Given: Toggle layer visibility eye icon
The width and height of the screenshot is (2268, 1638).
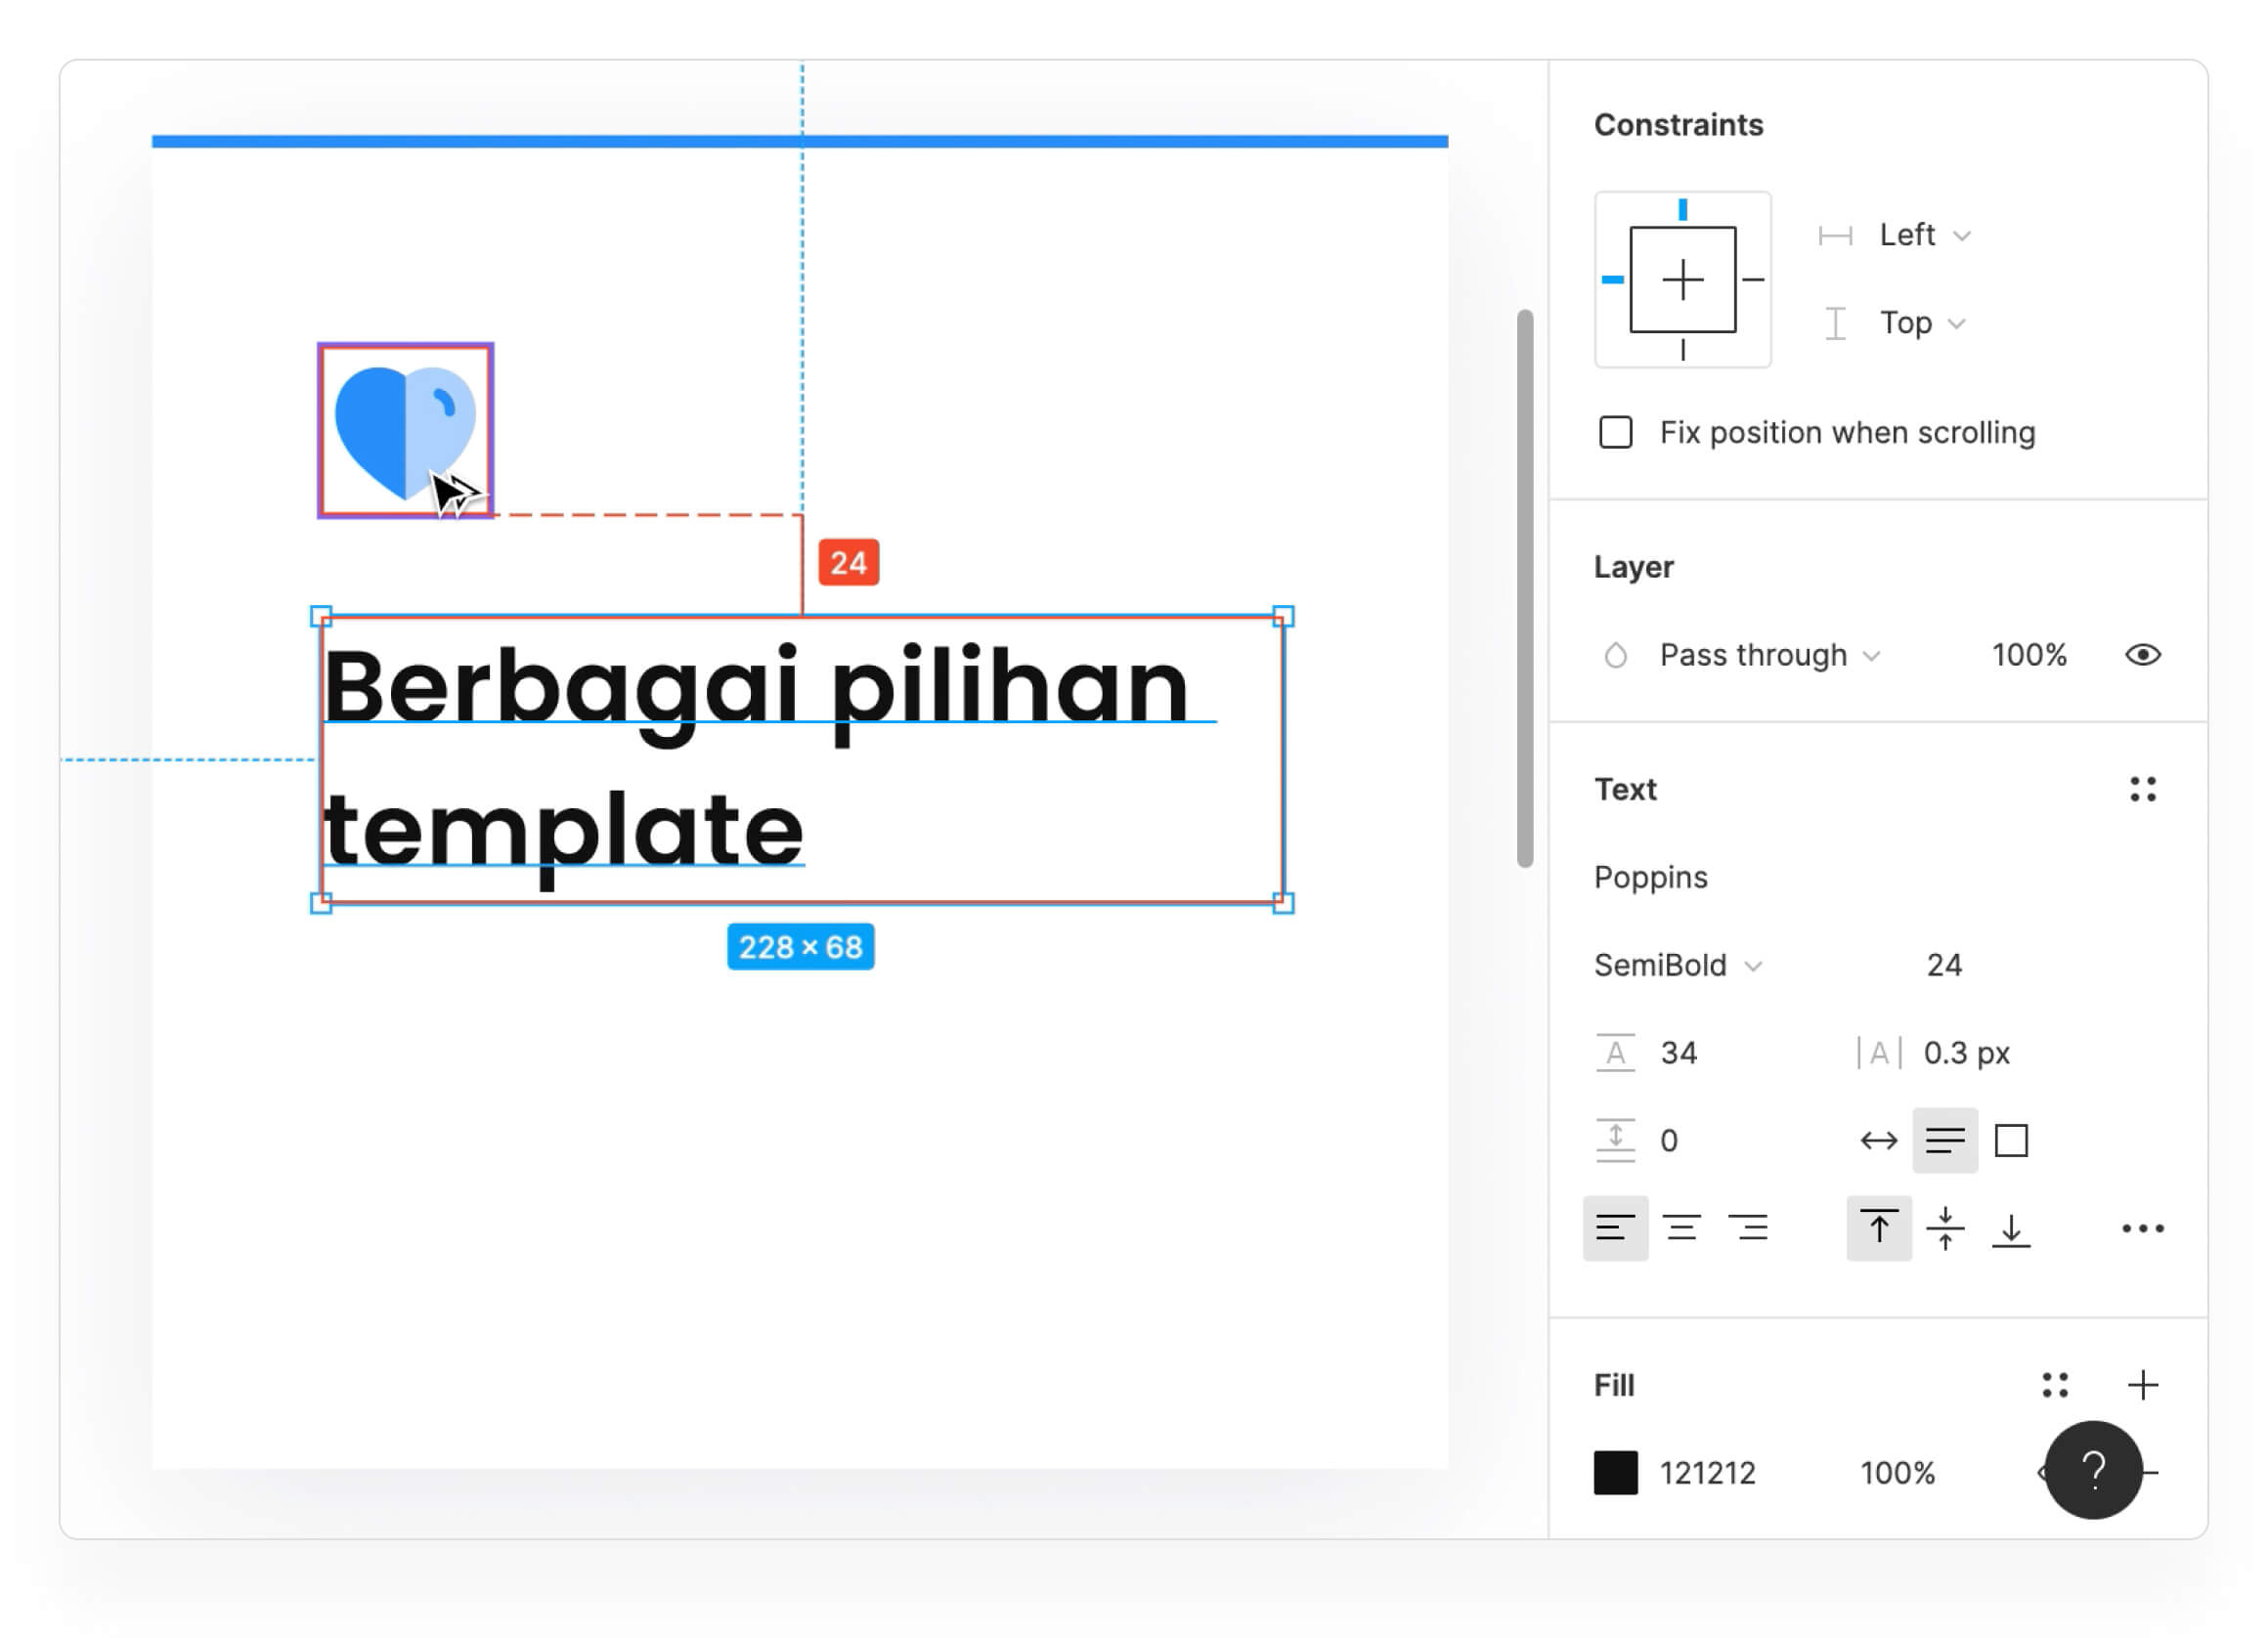Looking at the screenshot, I should pyautogui.click(x=2142, y=655).
